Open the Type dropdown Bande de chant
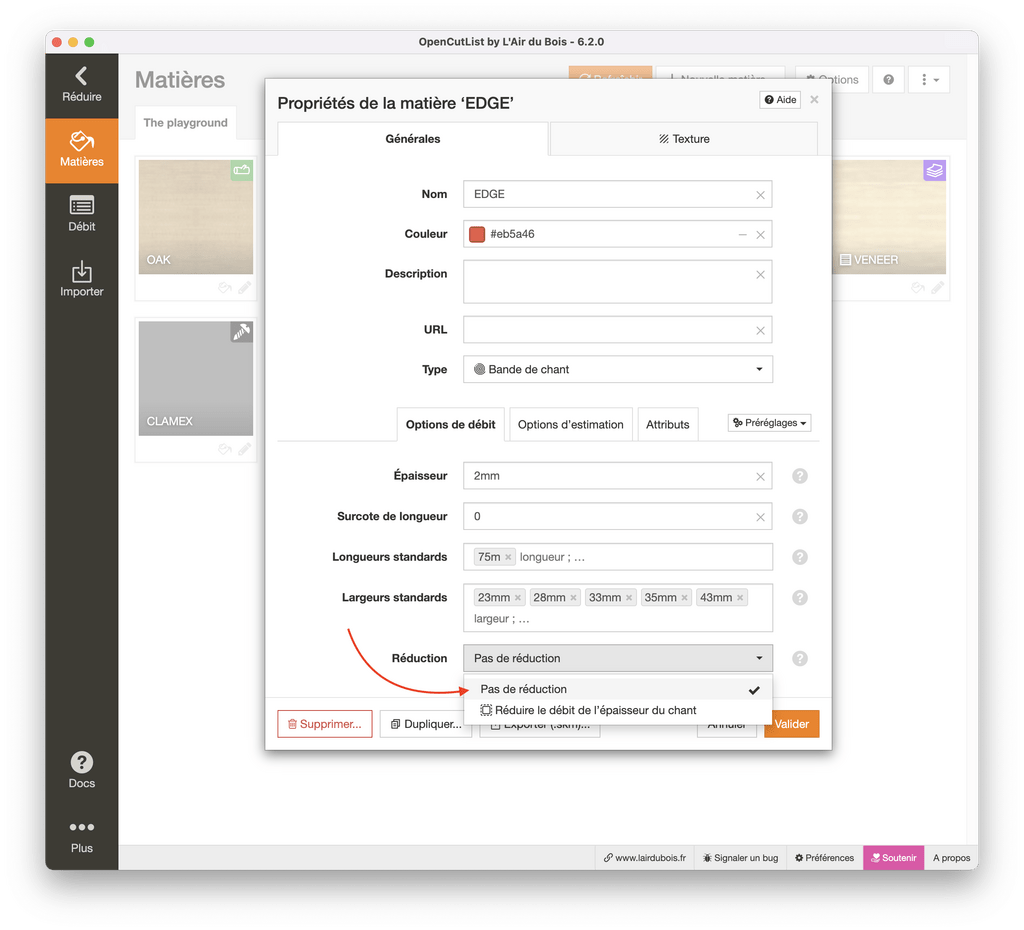Screen dimensions: 1024x930 point(618,369)
